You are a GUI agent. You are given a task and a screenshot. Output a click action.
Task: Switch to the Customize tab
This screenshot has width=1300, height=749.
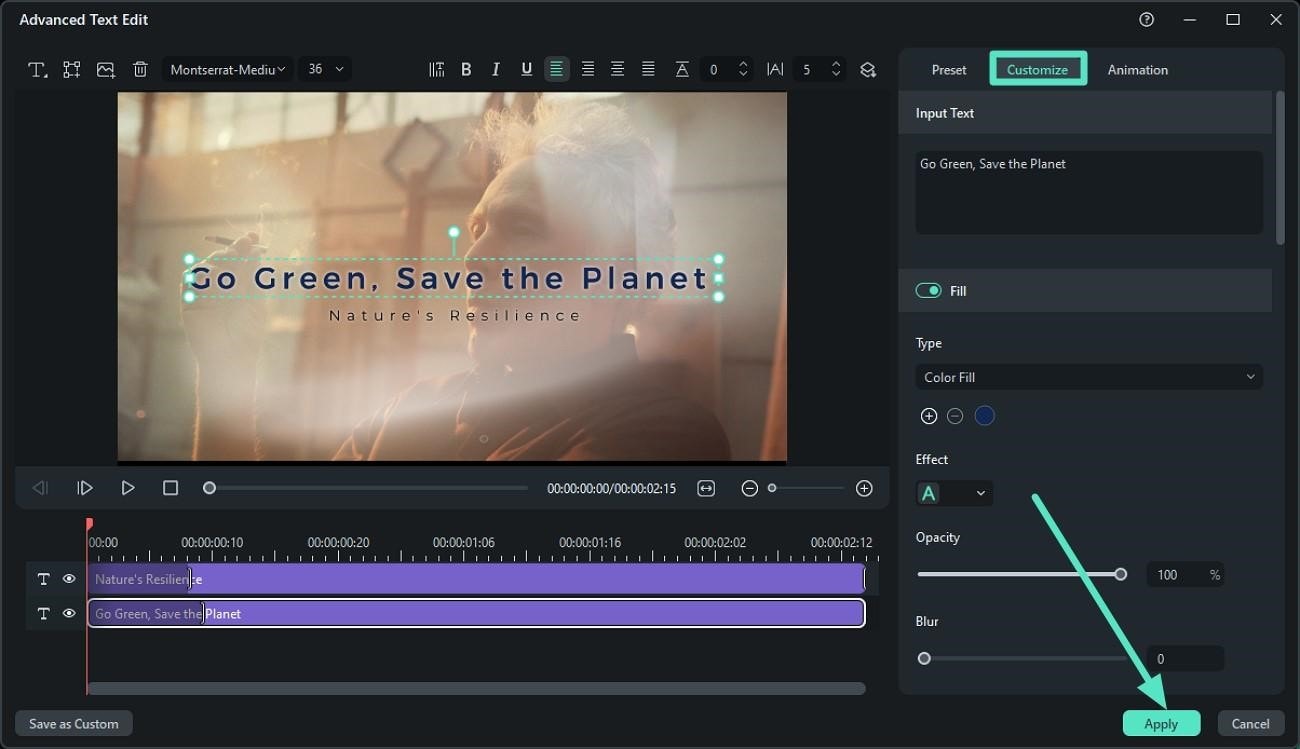(x=1037, y=69)
